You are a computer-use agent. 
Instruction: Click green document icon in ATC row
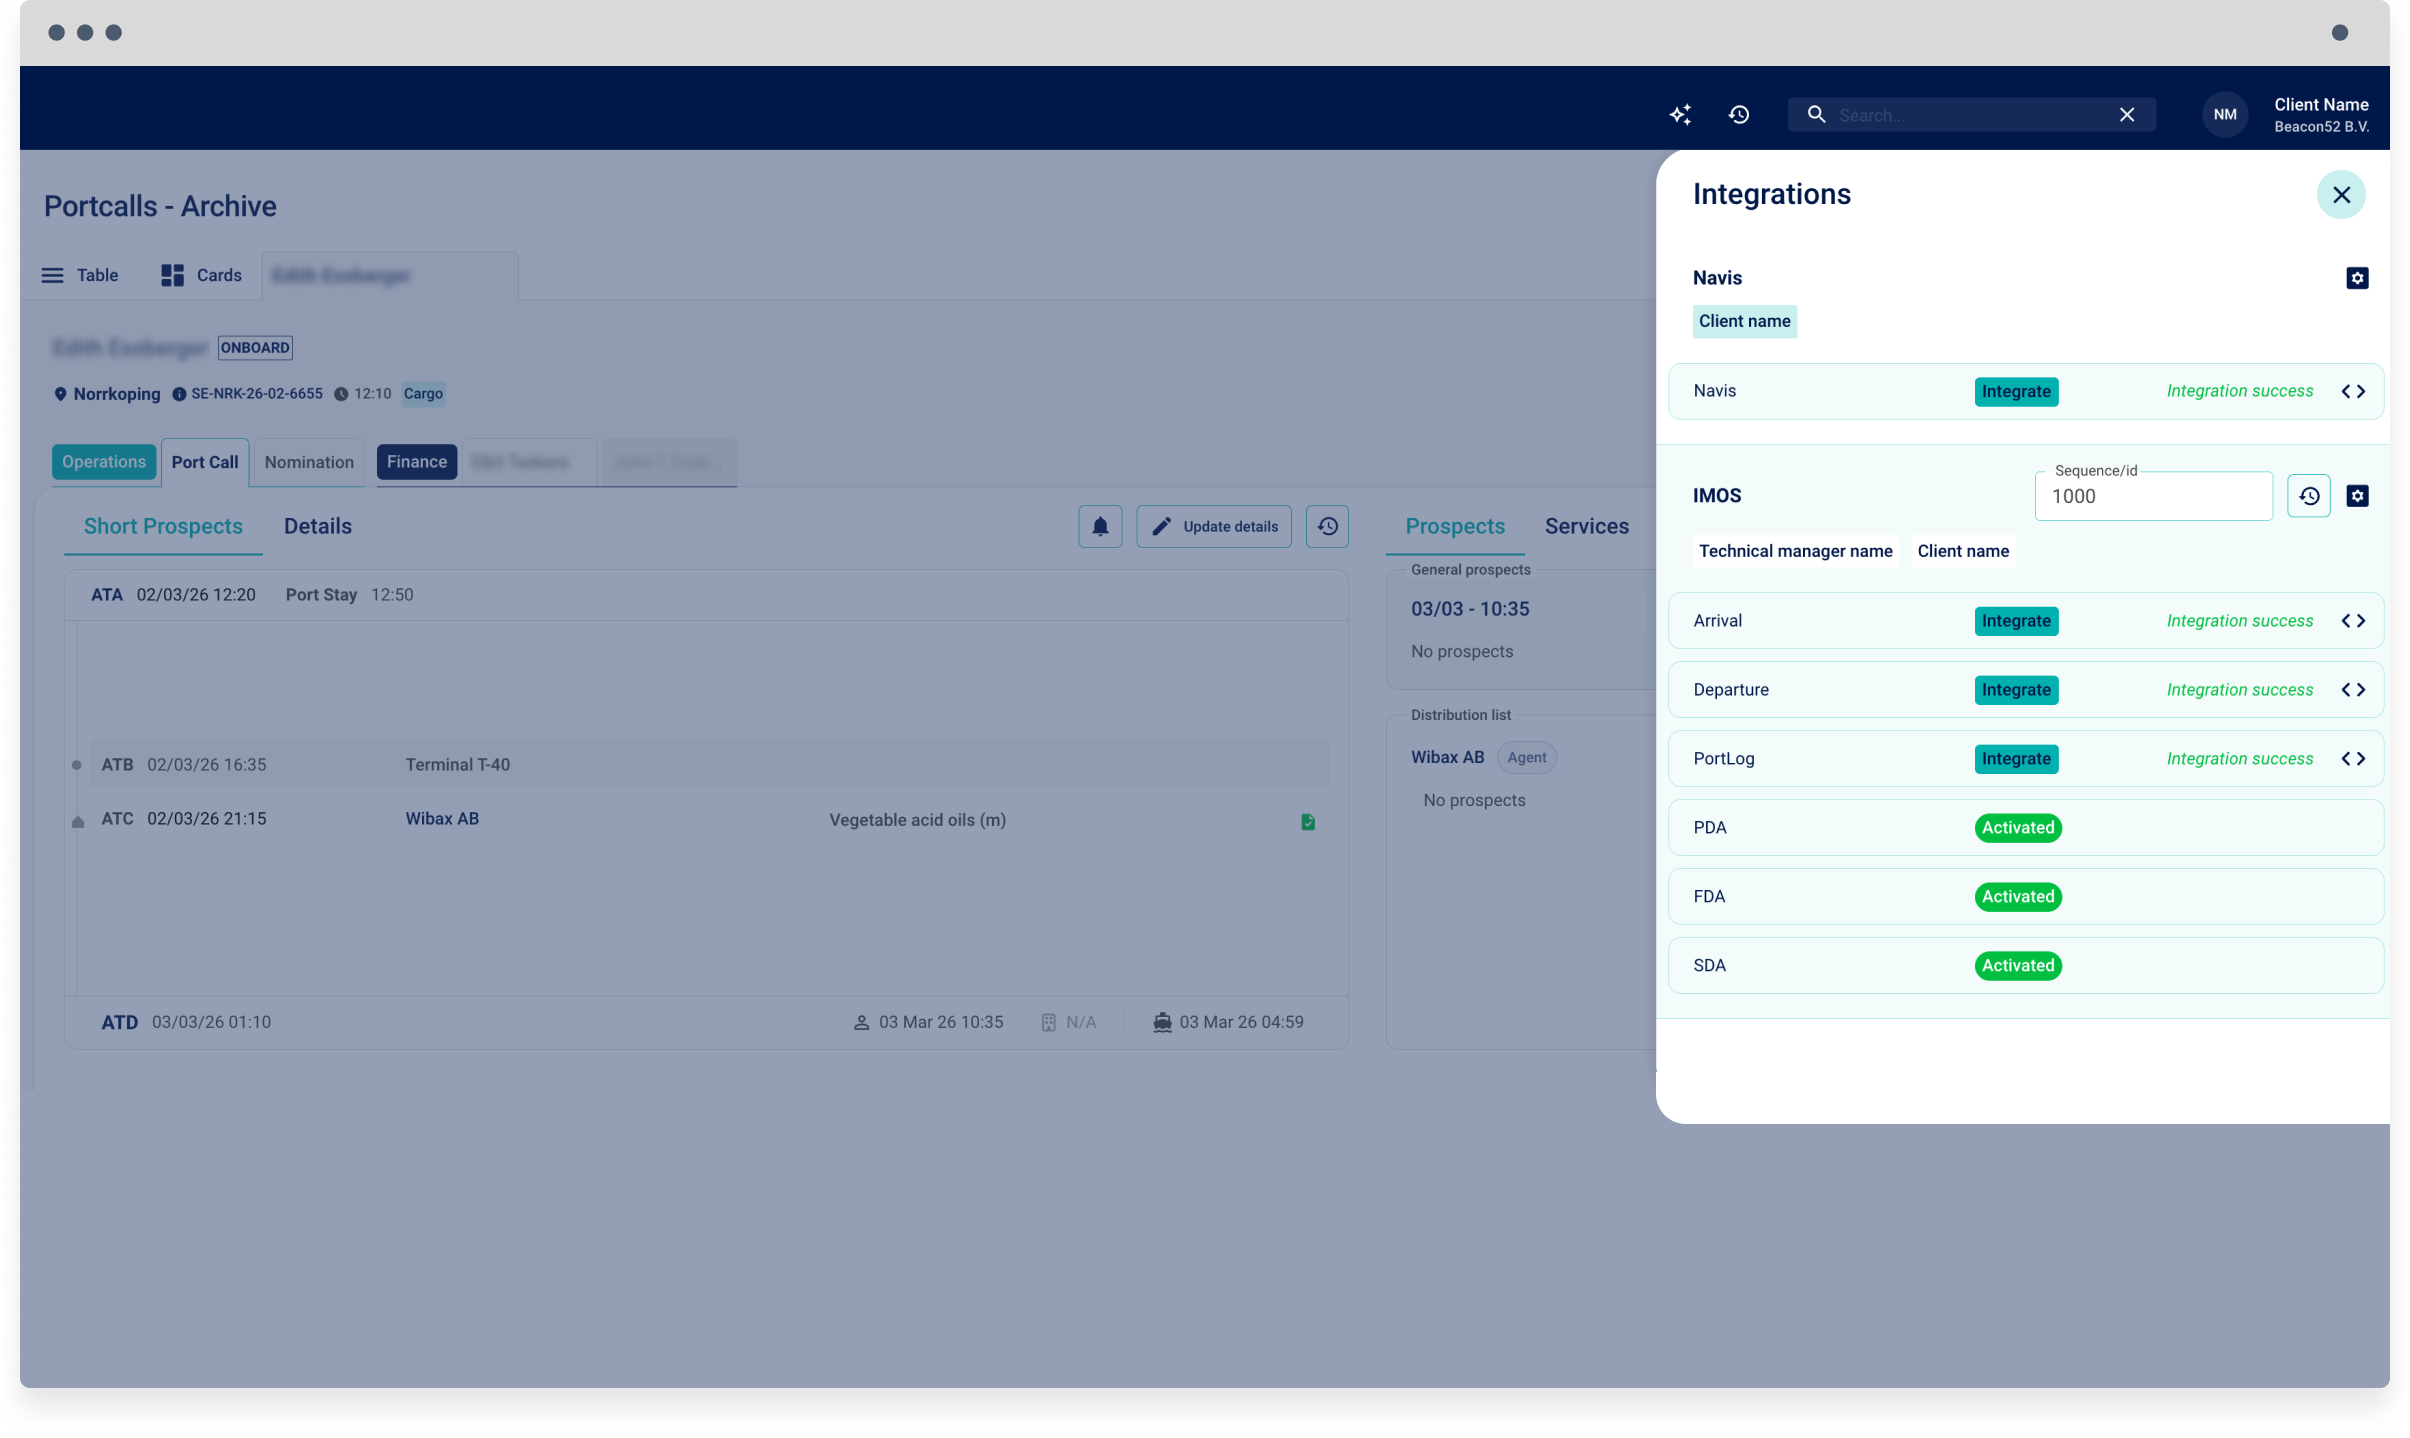click(1308, 822)
